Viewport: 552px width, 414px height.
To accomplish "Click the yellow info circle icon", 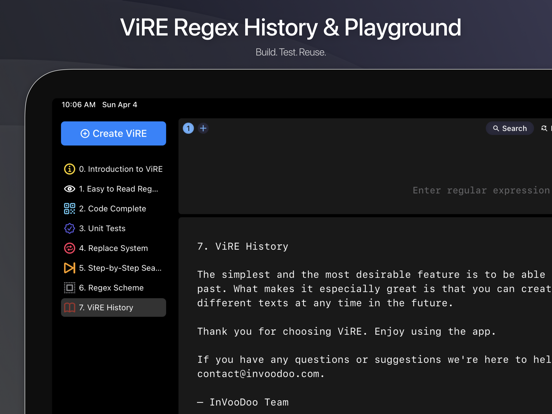I will (x=69, y=169).
